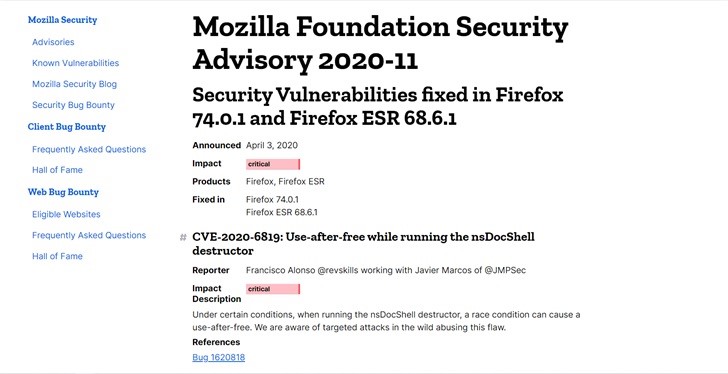728x374 pixels.
Task: Open Security Bug Bounty link
Action: 73,105
